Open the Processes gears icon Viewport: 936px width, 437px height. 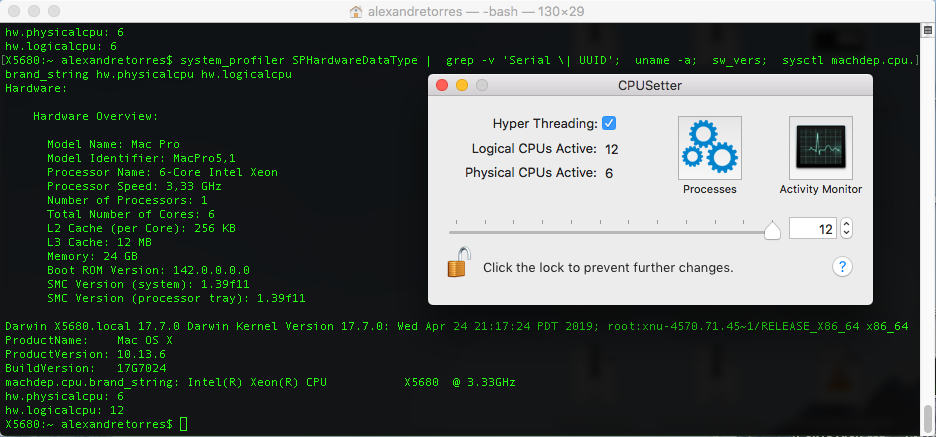pyautogui.click(x=710, y=148)
